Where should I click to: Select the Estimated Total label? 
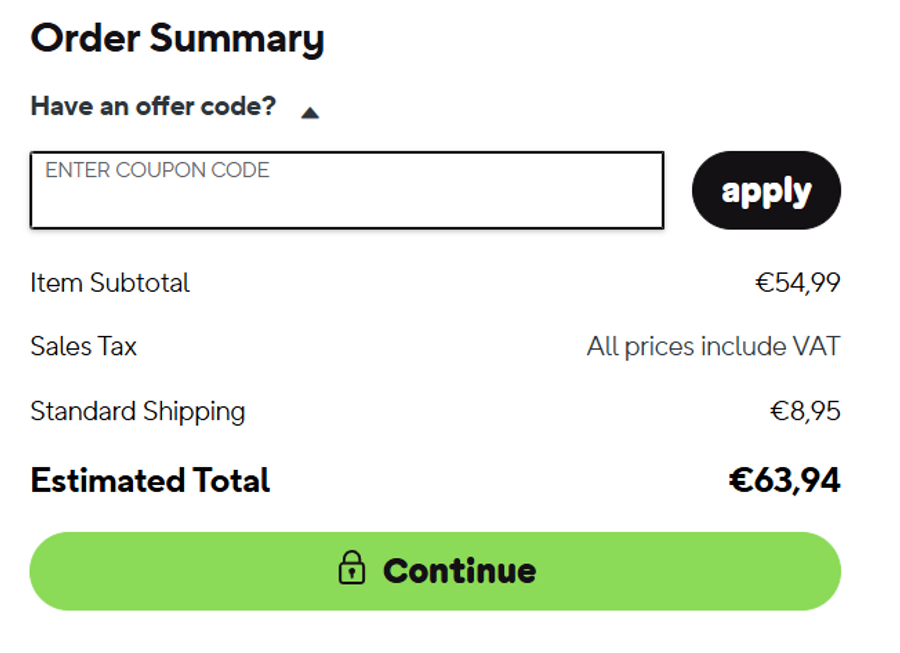(150, 480)
